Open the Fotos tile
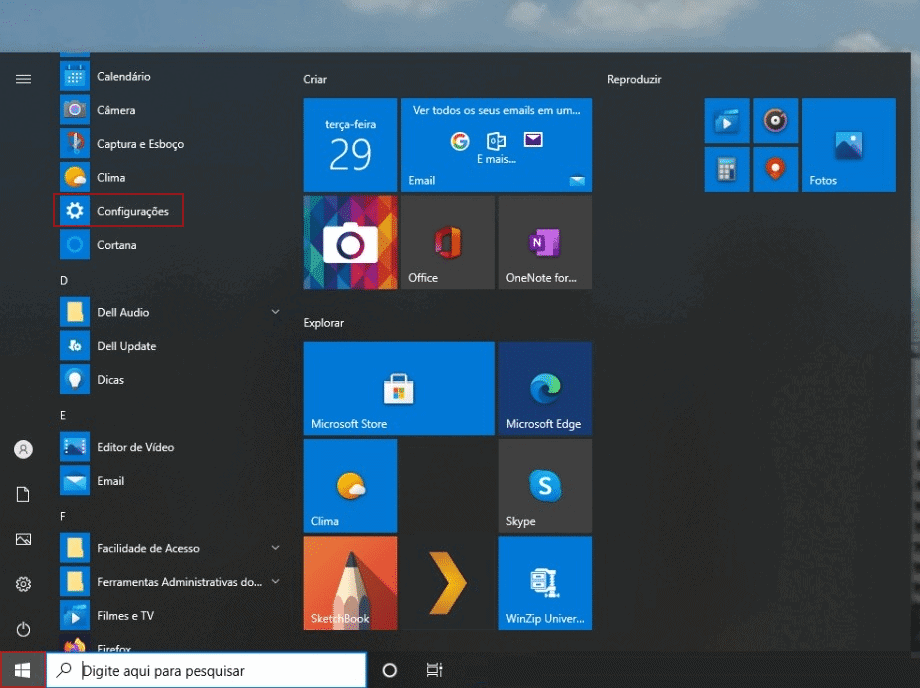 coord(849,145)
